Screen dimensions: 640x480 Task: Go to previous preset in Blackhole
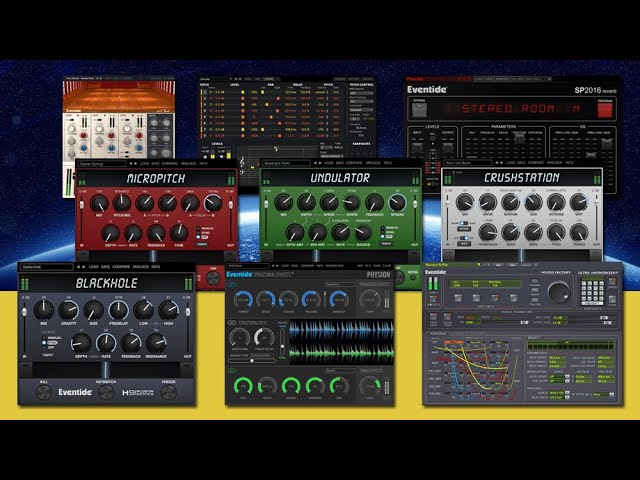click(x=78, y=267)
